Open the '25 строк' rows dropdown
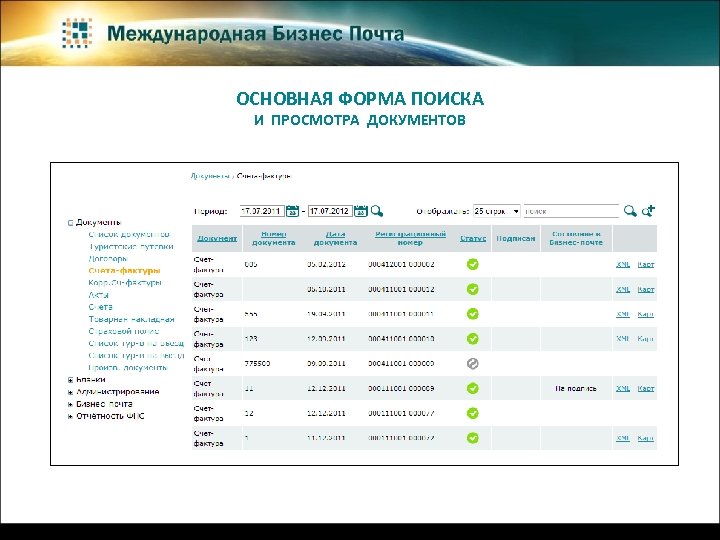Image resolution: width=720 pixels, height=540 pixels. coord(496,211)
